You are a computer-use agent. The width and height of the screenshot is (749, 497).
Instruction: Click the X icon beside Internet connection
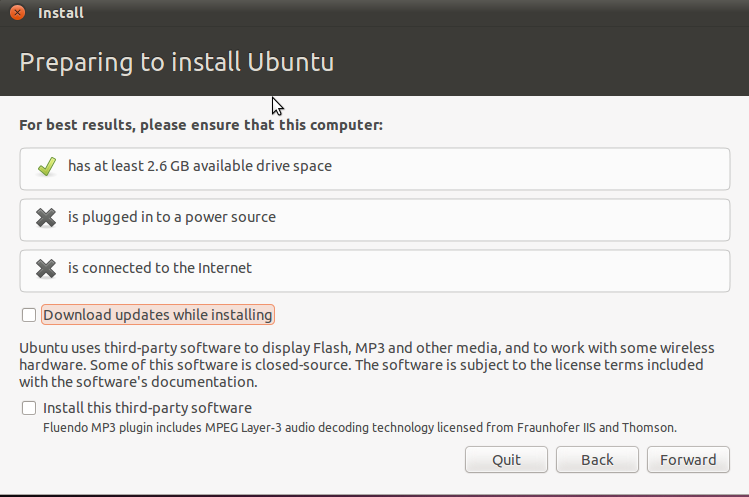coord(46,269)
